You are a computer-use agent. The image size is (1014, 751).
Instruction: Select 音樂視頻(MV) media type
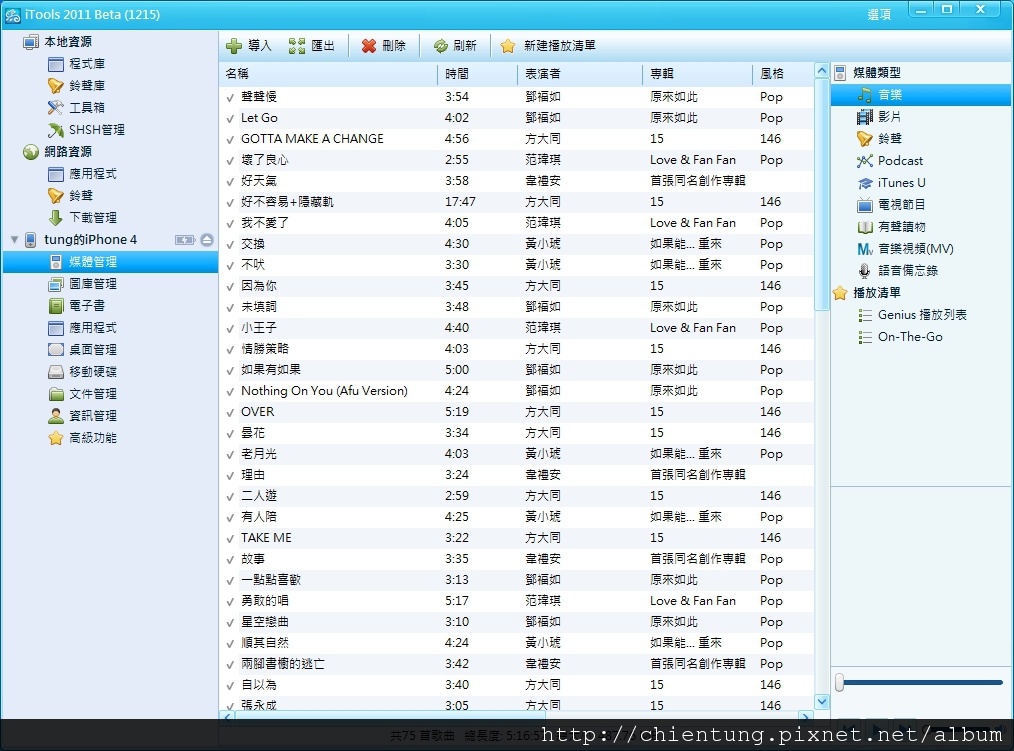coord(905,248)
